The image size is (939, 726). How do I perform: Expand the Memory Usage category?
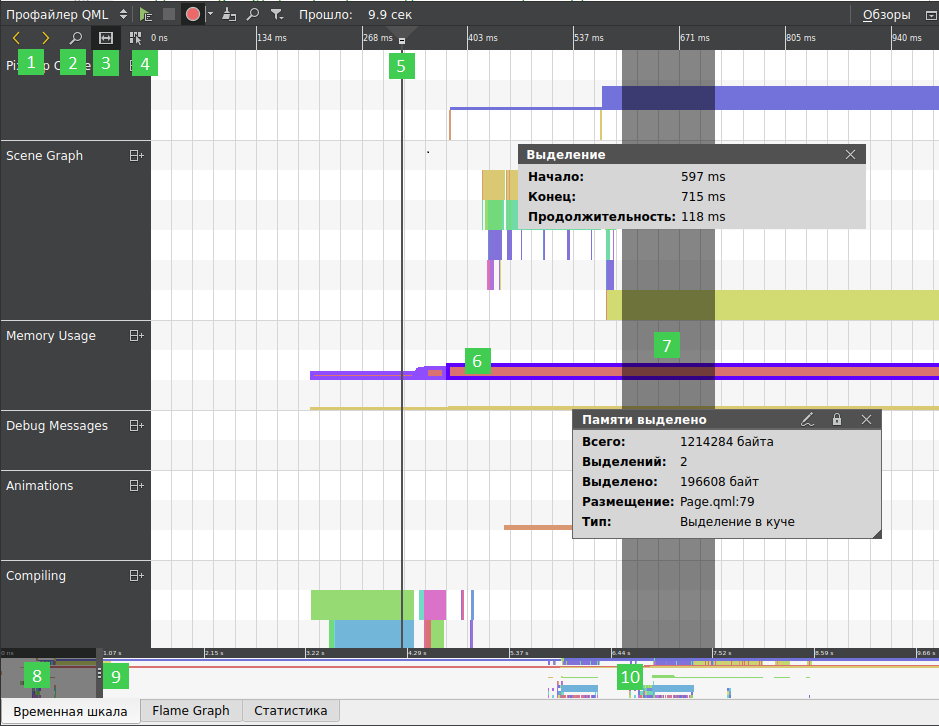(137, 335)
